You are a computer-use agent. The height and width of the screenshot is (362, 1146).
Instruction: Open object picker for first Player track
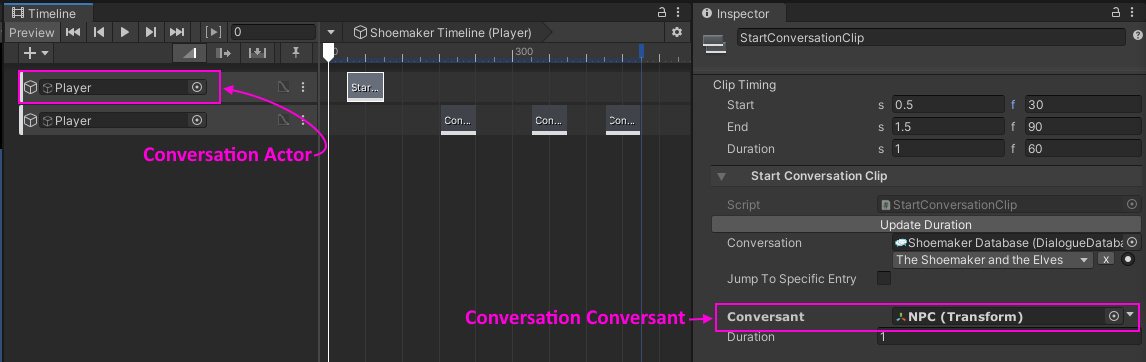(x=197, y=87)
